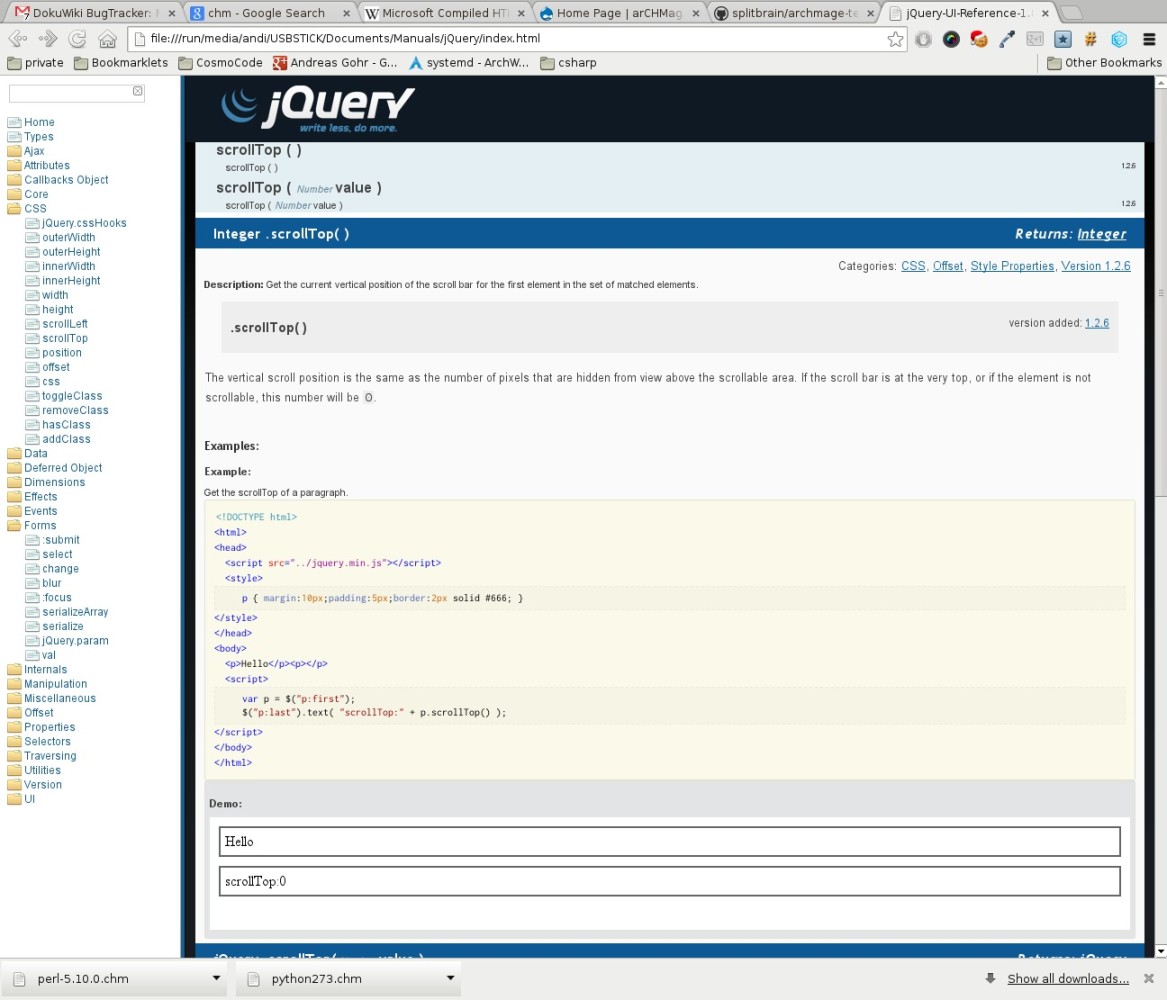The width and height of the screenshot is (1167, 1000).
Task: Click the hash symbol extension icon
Action: click(x=1090, y=39)
